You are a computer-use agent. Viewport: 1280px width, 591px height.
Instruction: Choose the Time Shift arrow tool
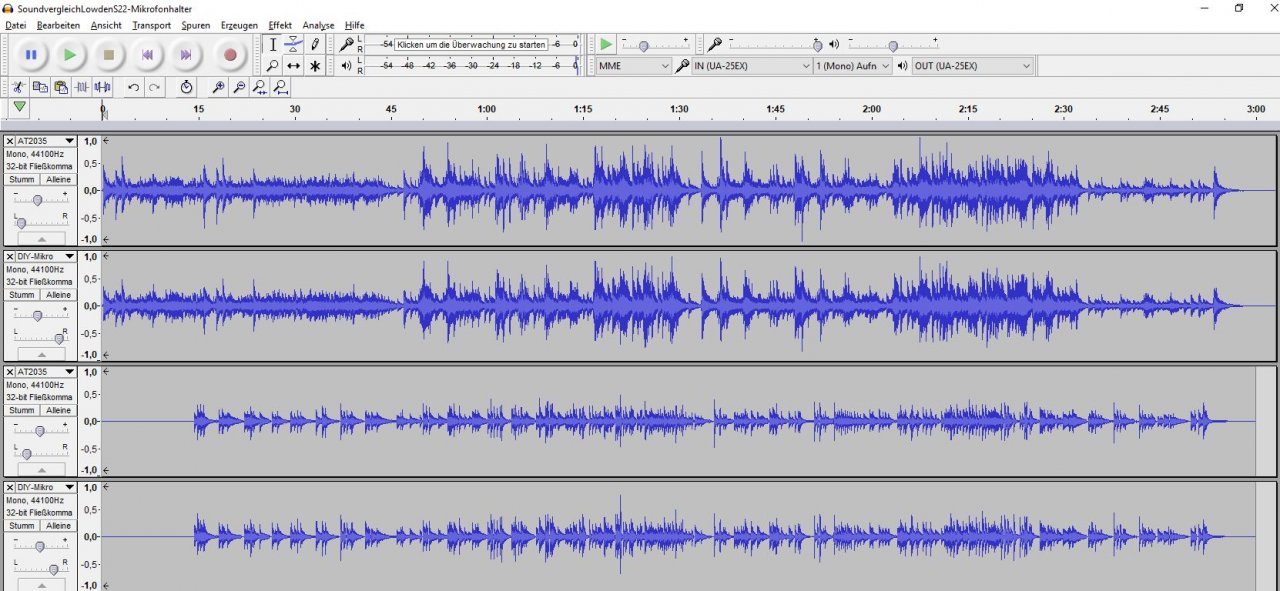click(293, 66)
